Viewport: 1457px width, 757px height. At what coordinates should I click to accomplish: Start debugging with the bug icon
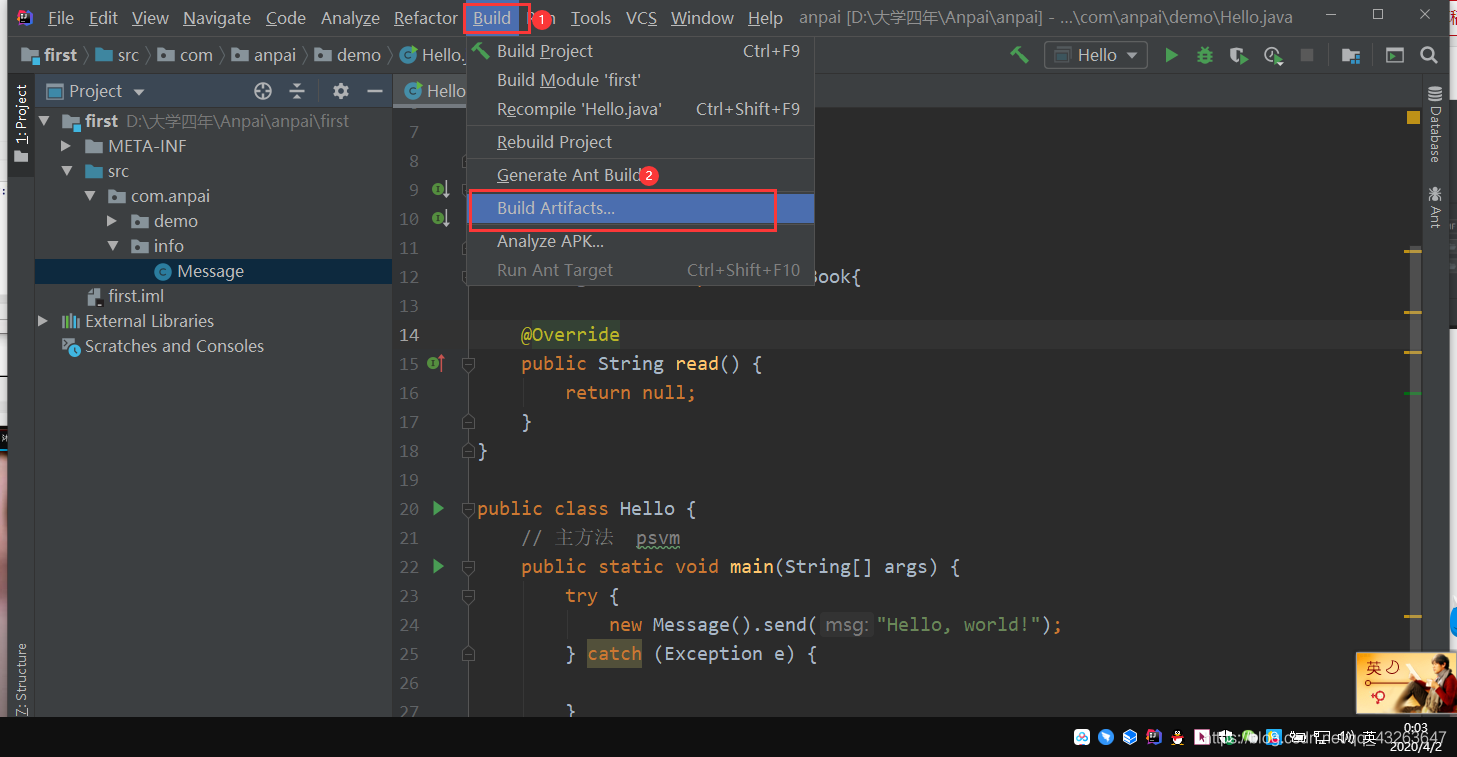click(1205, 55)
